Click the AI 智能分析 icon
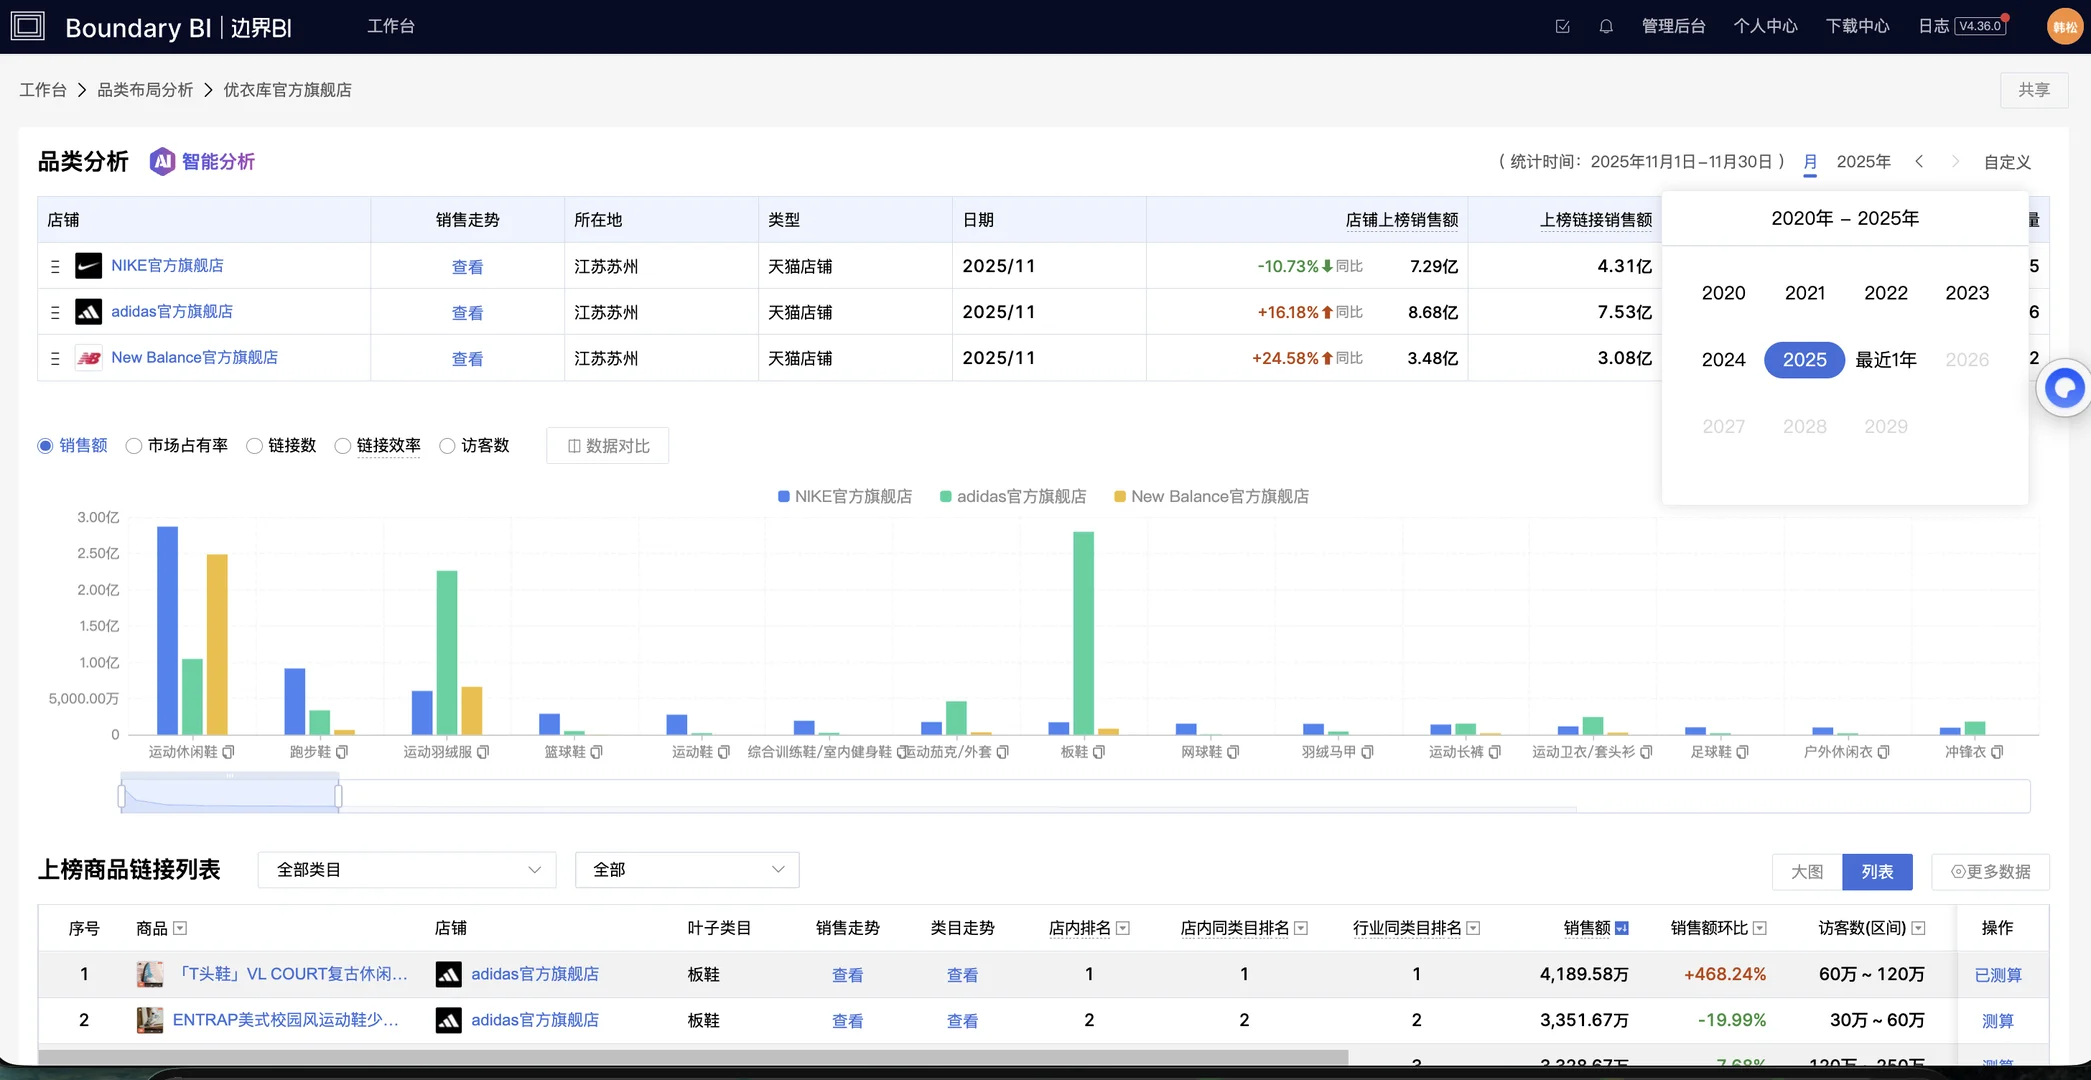Viewport: 2091px width, 1080px height. (162, 161)
